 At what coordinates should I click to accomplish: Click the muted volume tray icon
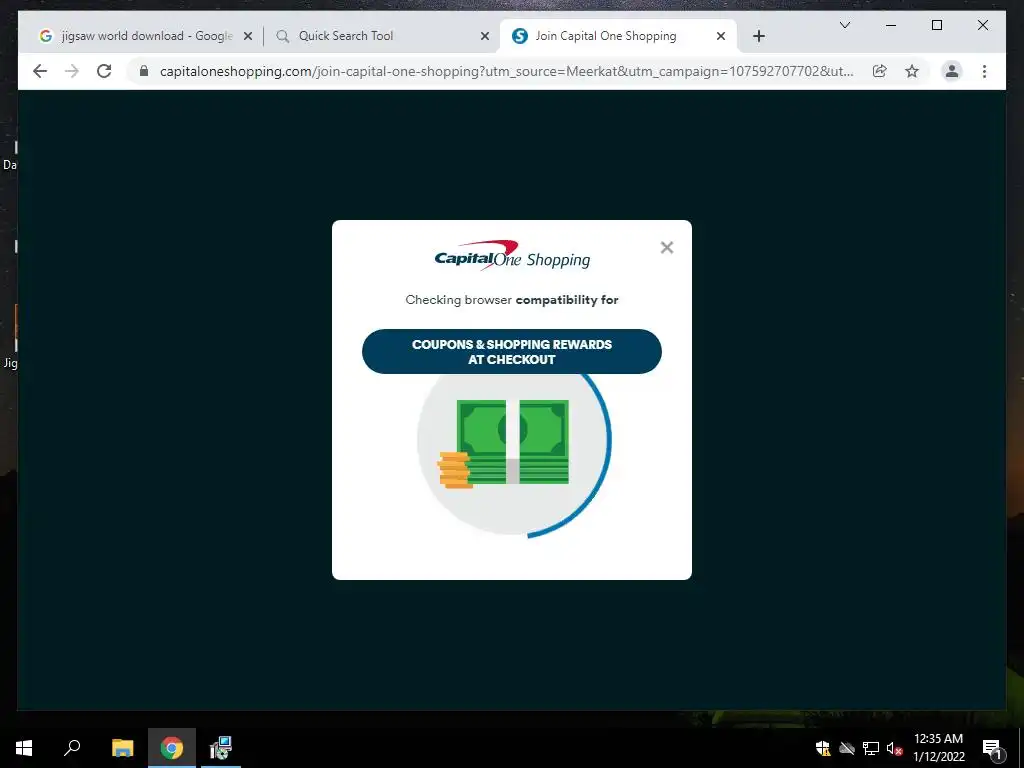click(x=894, y=748)
